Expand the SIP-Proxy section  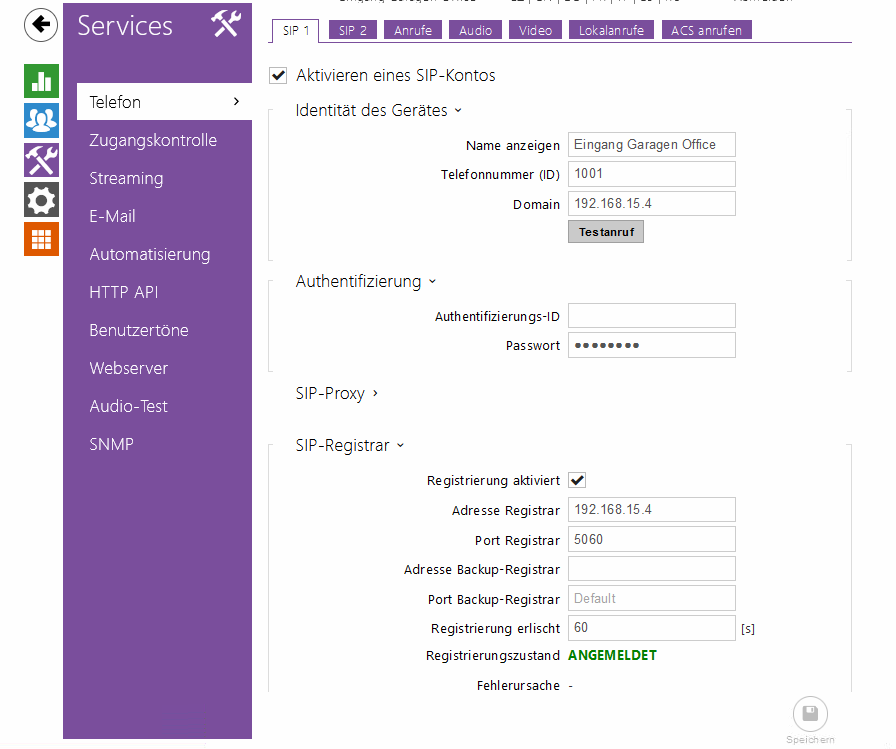[337, 393]
